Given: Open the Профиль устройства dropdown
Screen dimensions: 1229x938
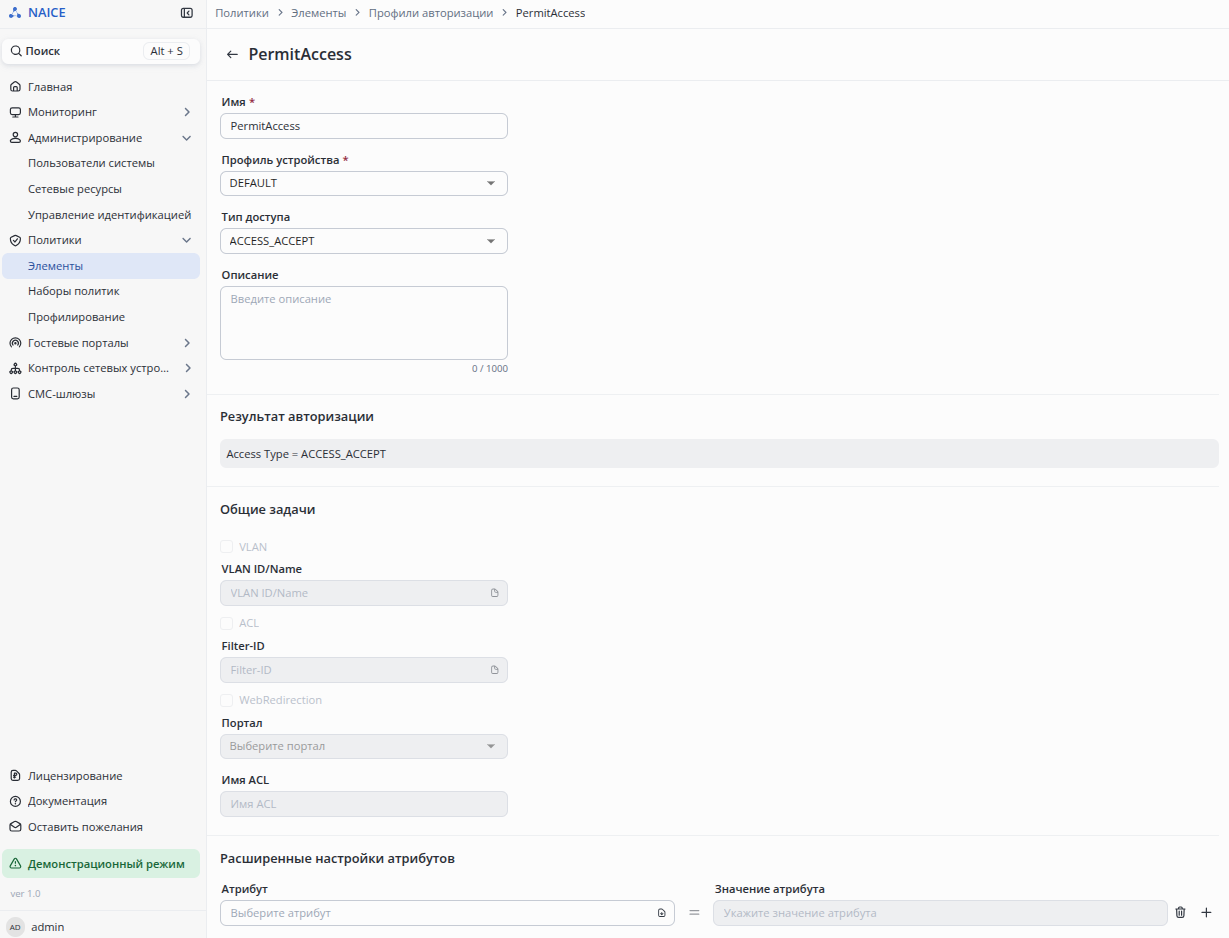Looking at the screenshot, I should [364, 184].
